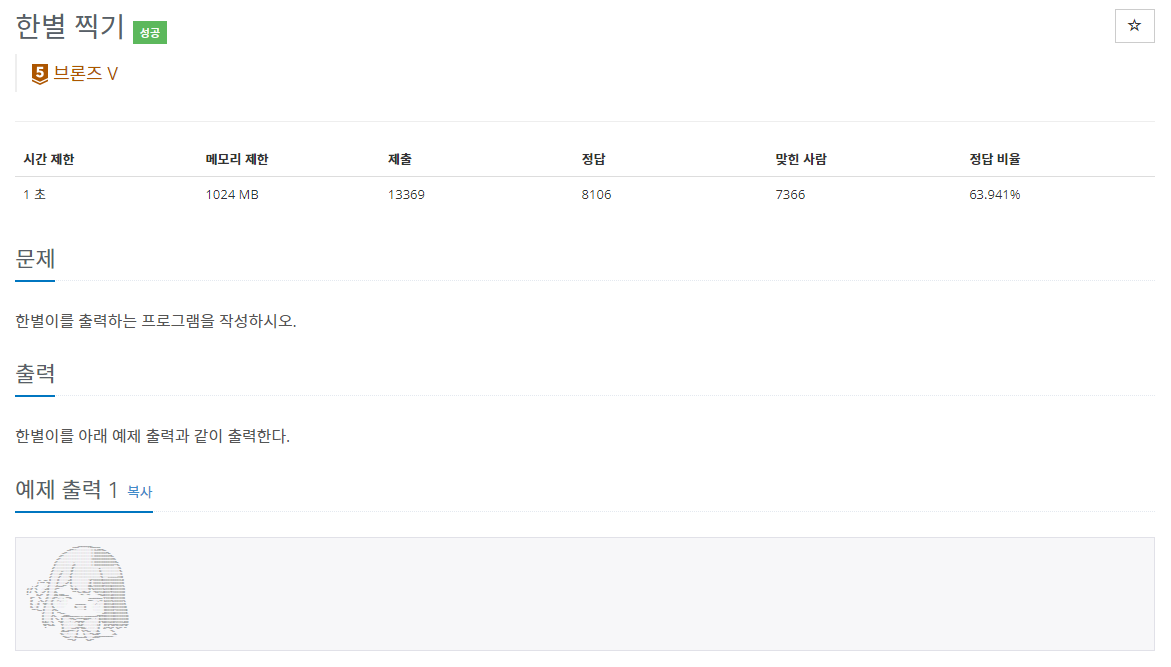Click the 문제 section heading
The image size is (1171, 667).
pyautogui.click(x=35, y=259)
